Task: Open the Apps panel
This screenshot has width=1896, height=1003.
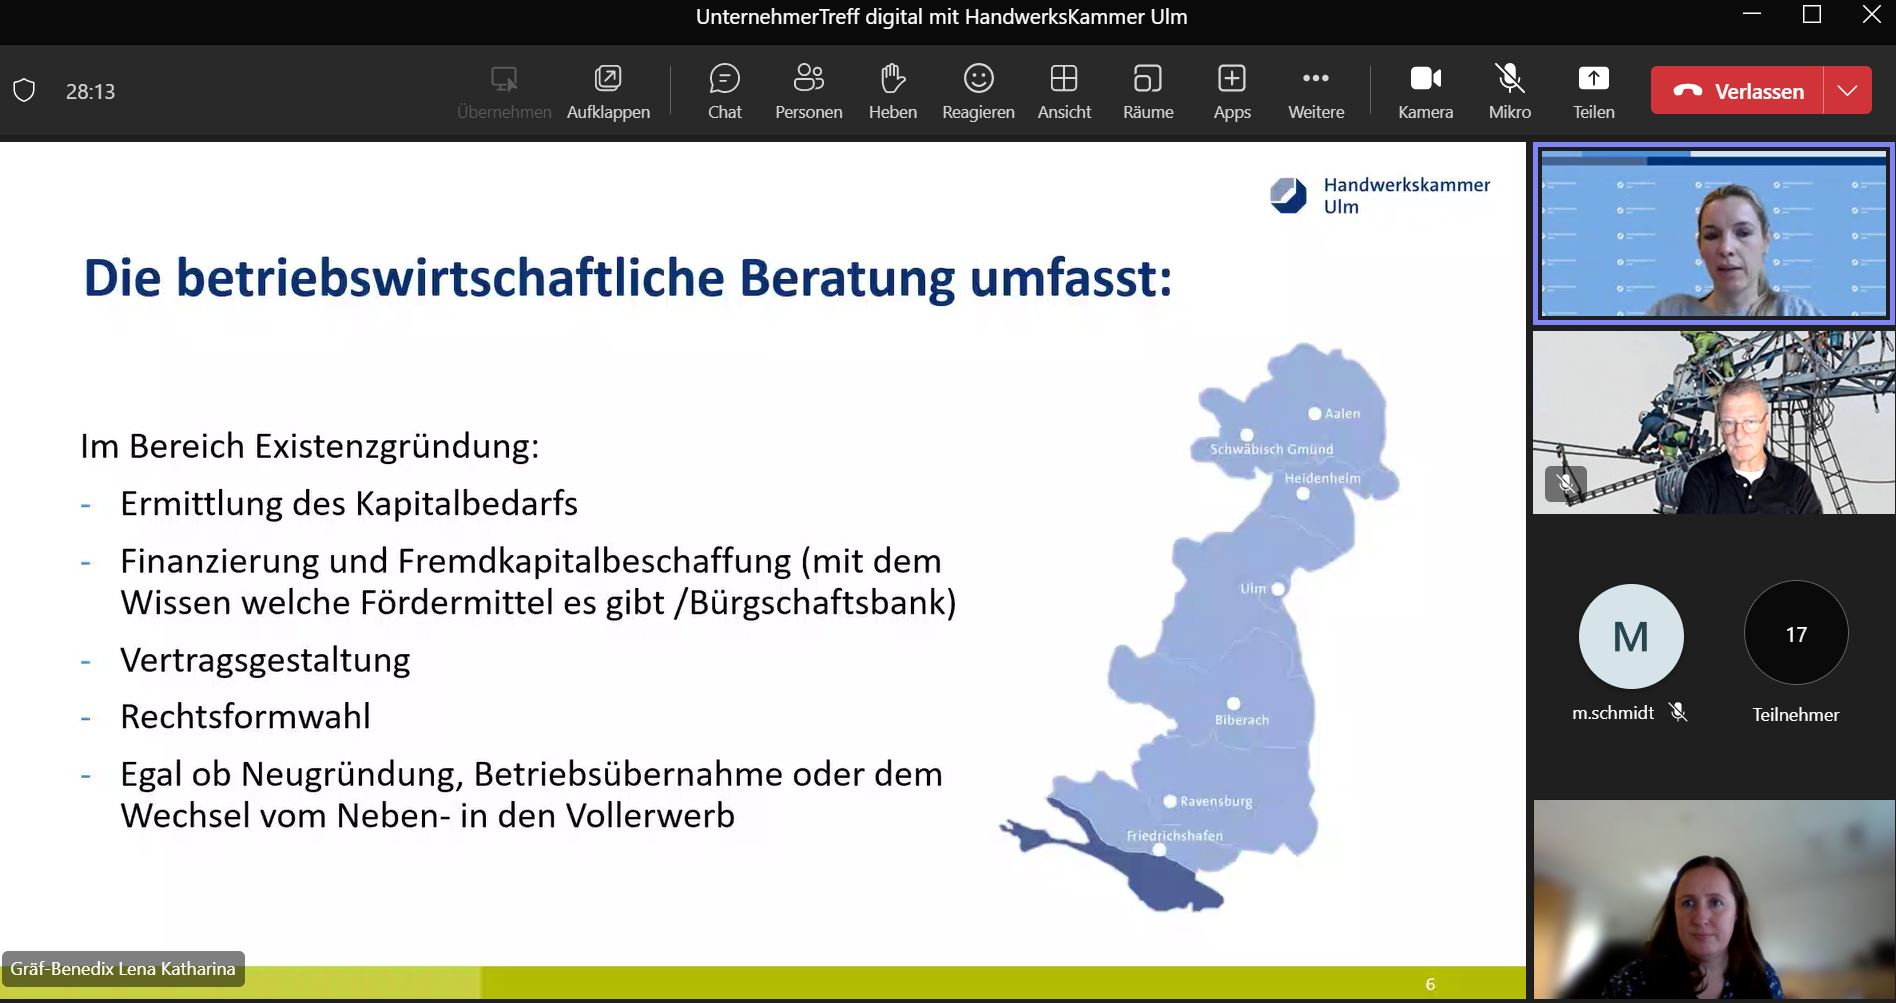Action: (1231, 91)
